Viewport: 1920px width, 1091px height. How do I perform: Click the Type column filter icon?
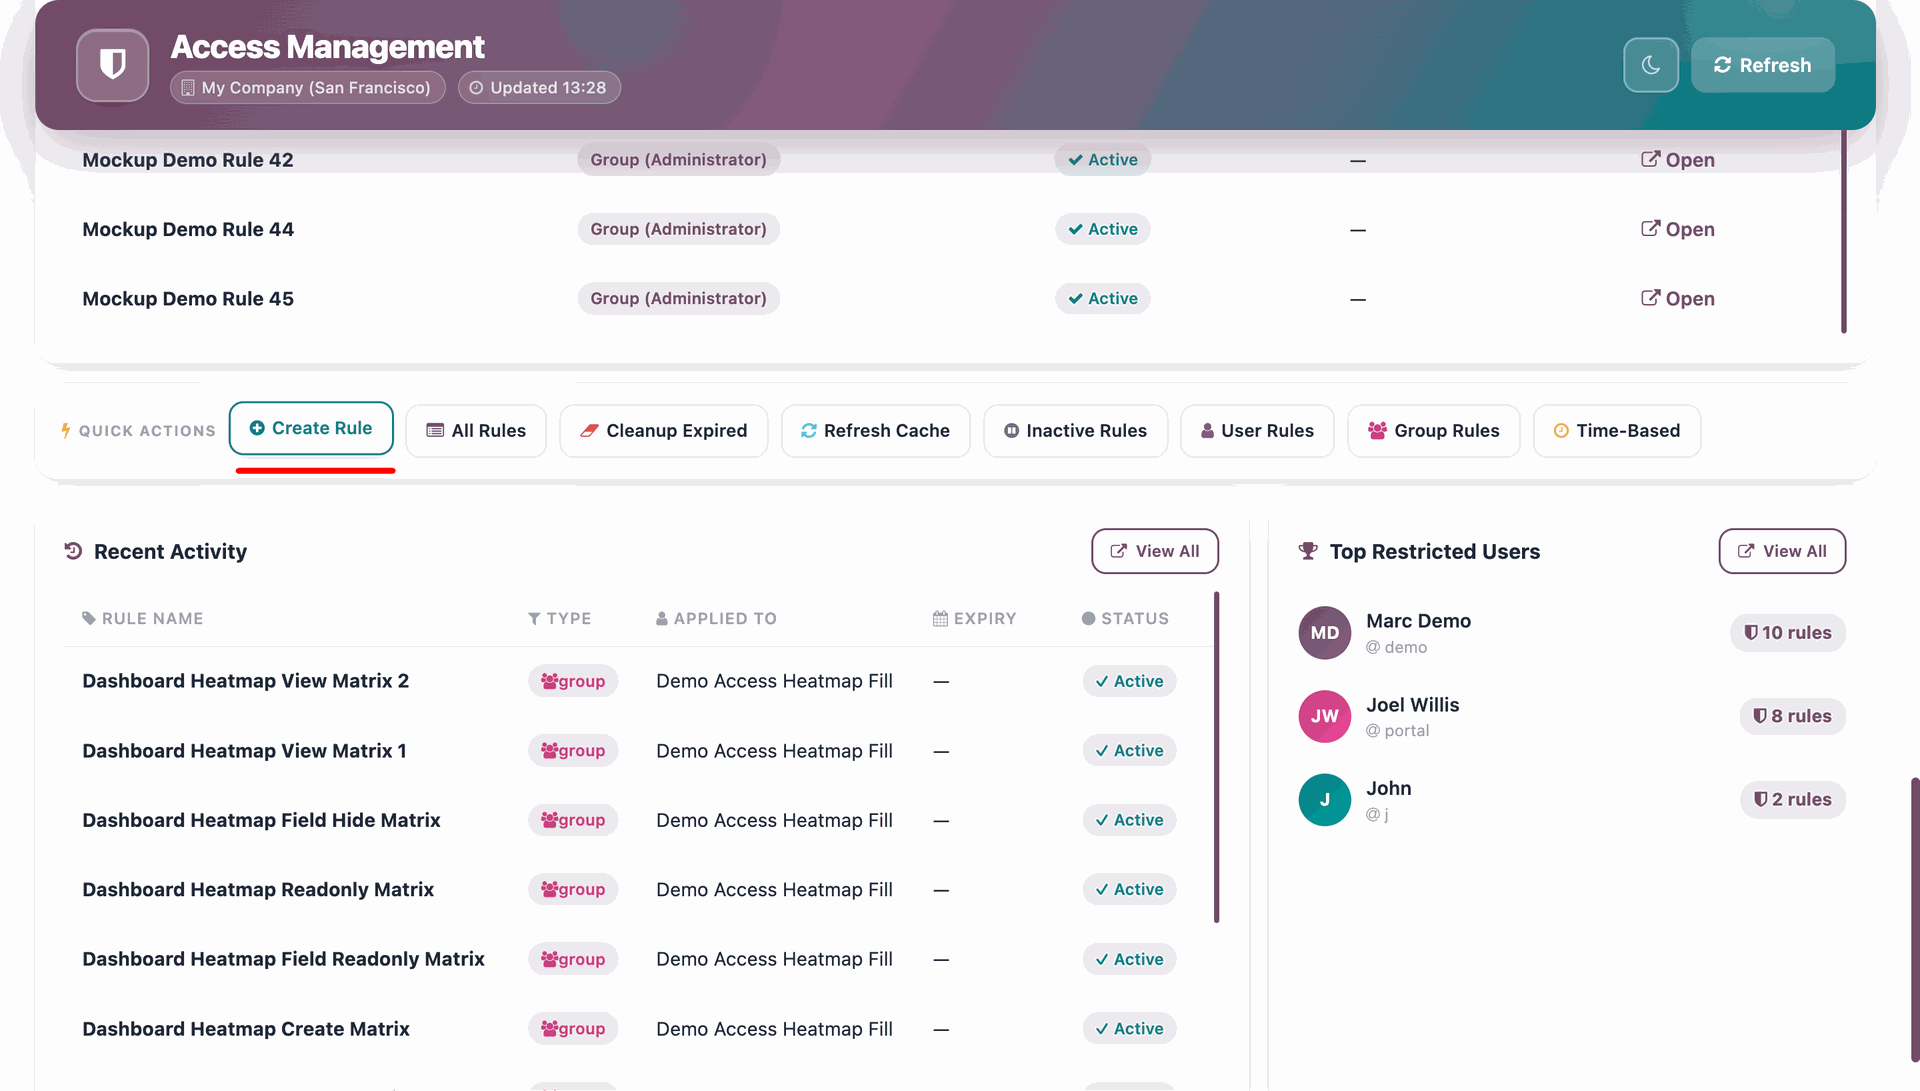[534, 619]
